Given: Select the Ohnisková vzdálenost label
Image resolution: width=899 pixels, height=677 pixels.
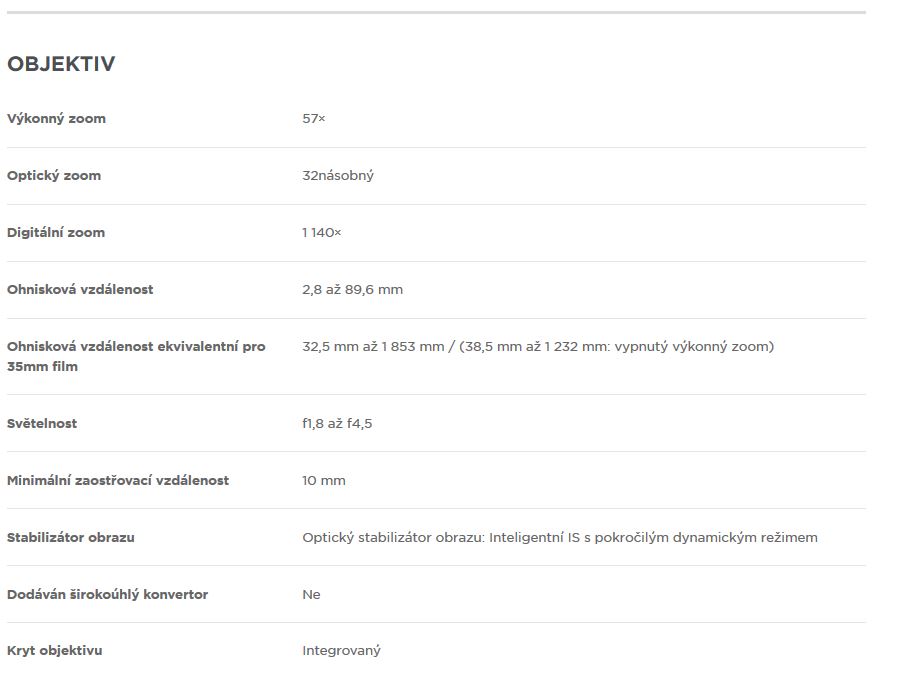Looking at the screenshot, I should (x=80, y=289).
